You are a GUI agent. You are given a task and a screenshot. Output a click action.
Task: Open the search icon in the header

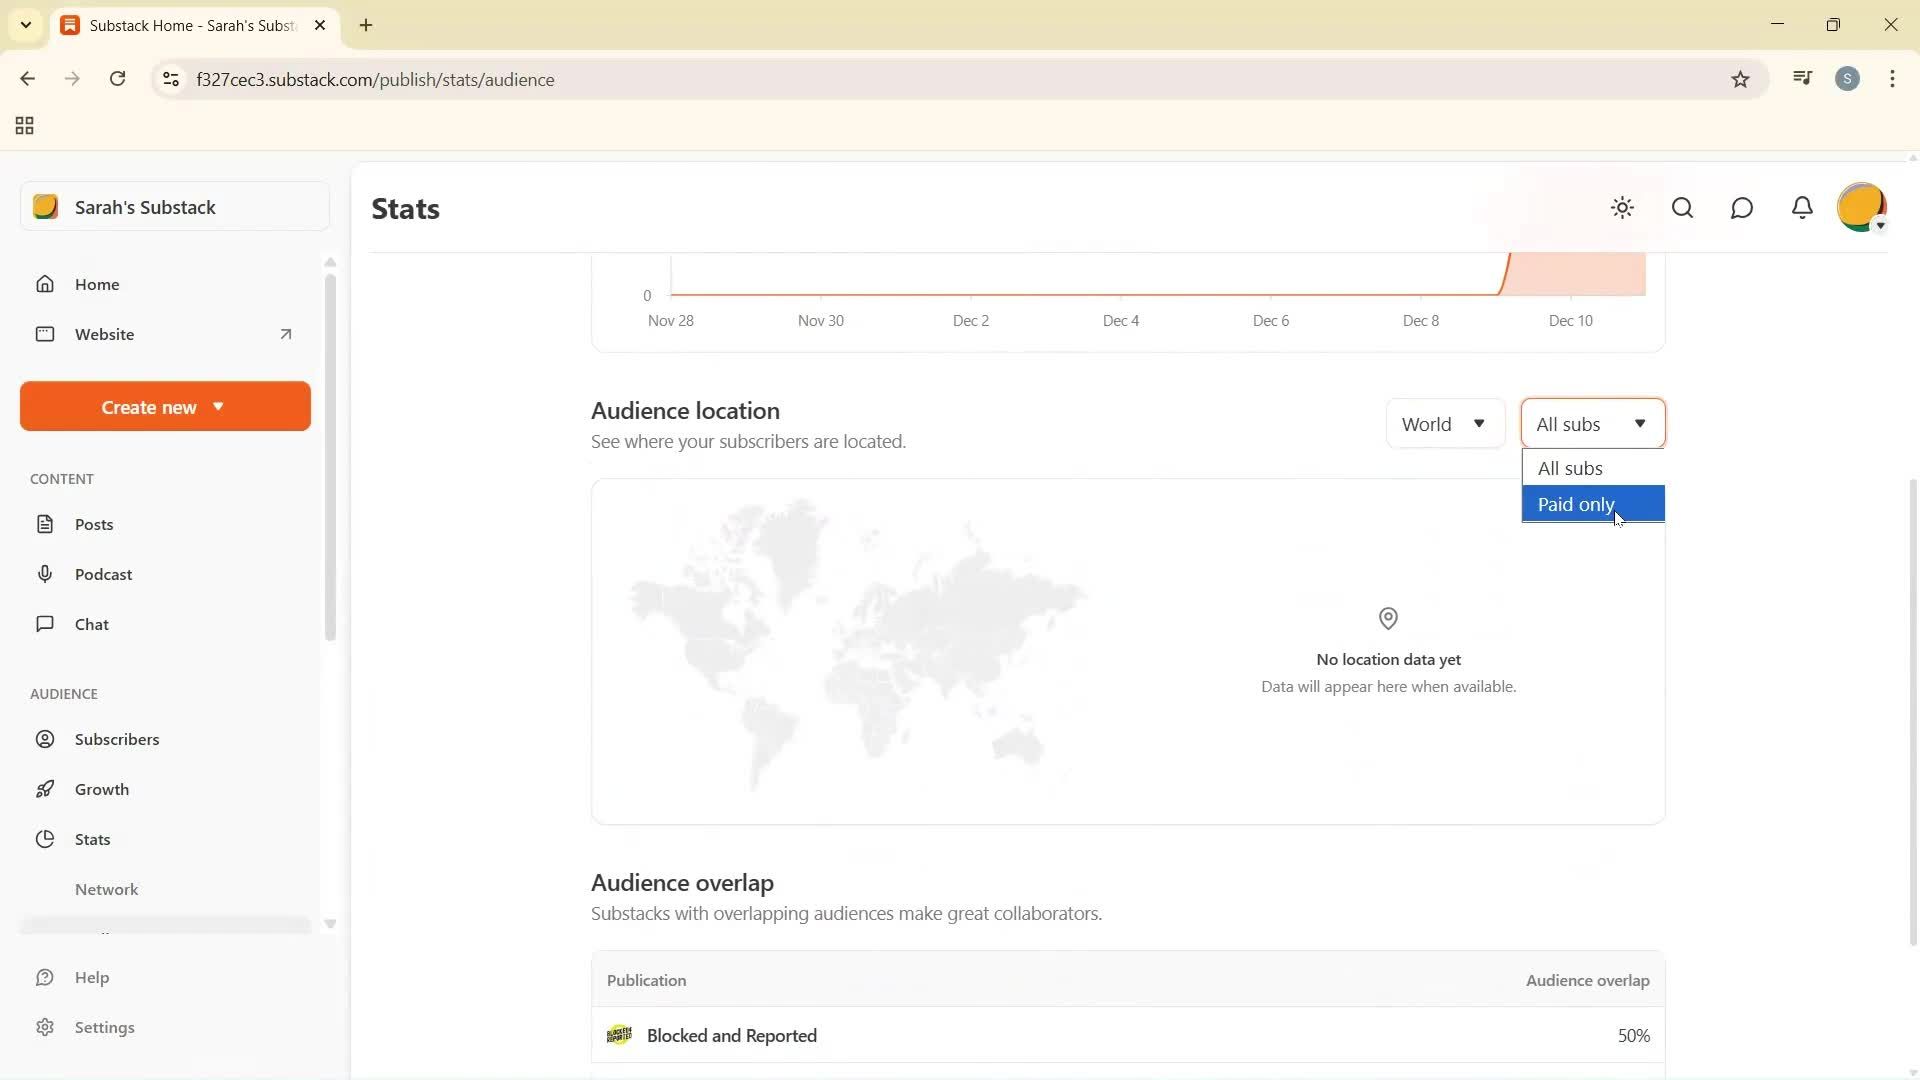click(1682, 208)
